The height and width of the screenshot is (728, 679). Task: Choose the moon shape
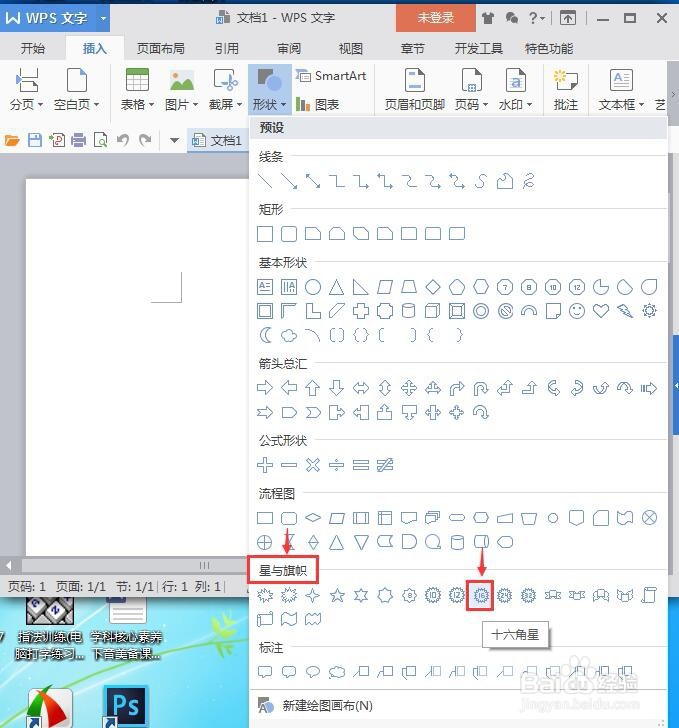pos(265,335)
